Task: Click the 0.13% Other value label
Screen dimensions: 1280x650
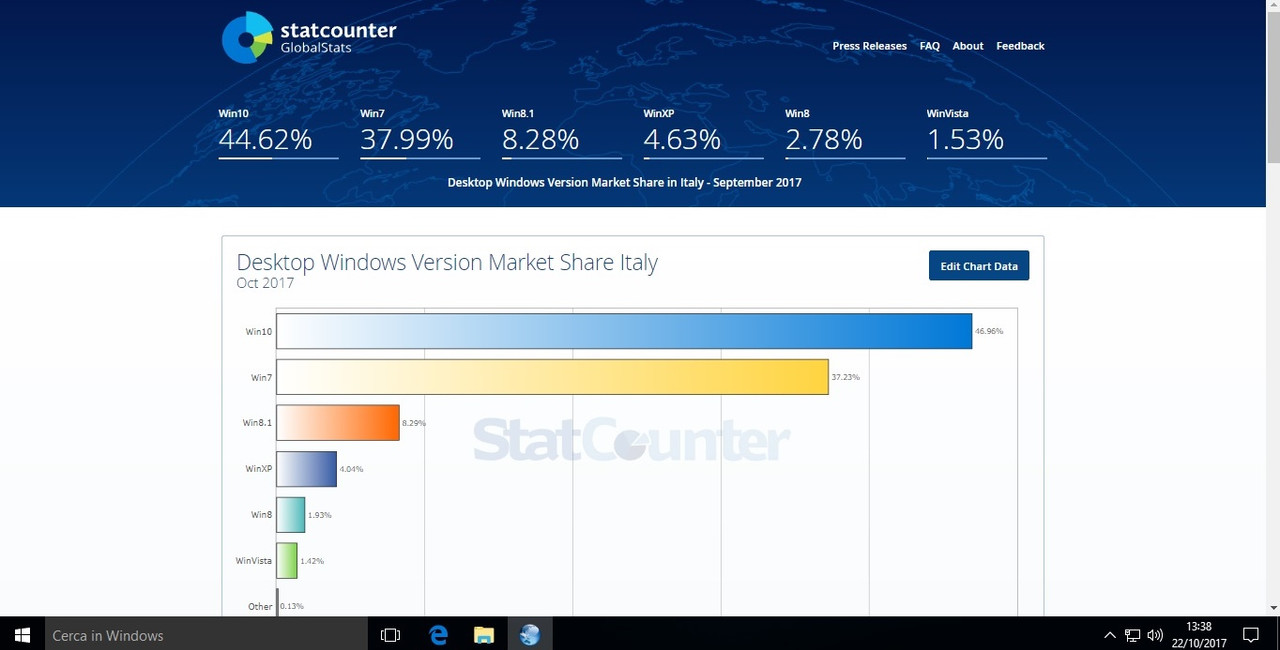Action: click(x=292, y=607)
